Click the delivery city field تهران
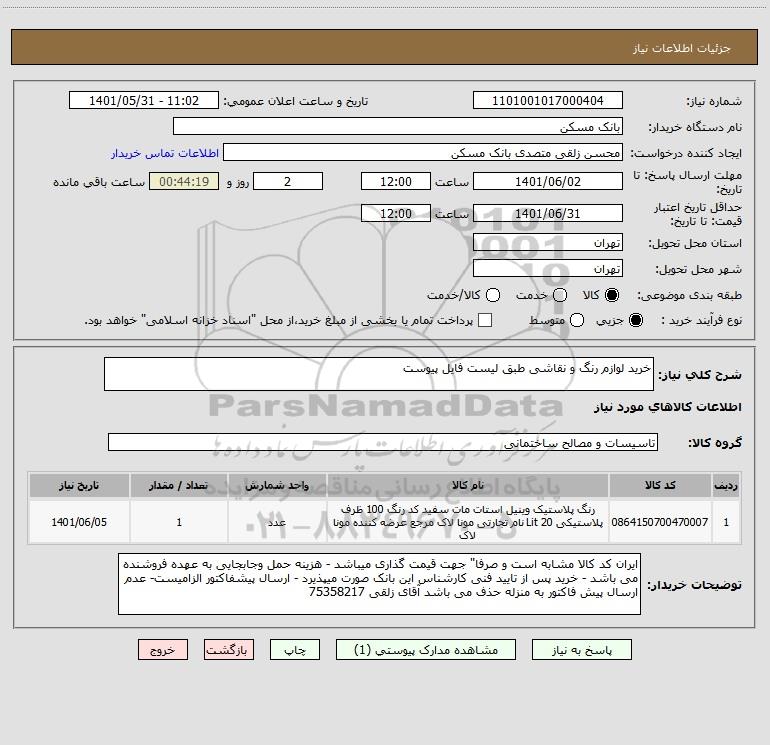The width and height of the screenshot is (770, 745). pos(548,268)
